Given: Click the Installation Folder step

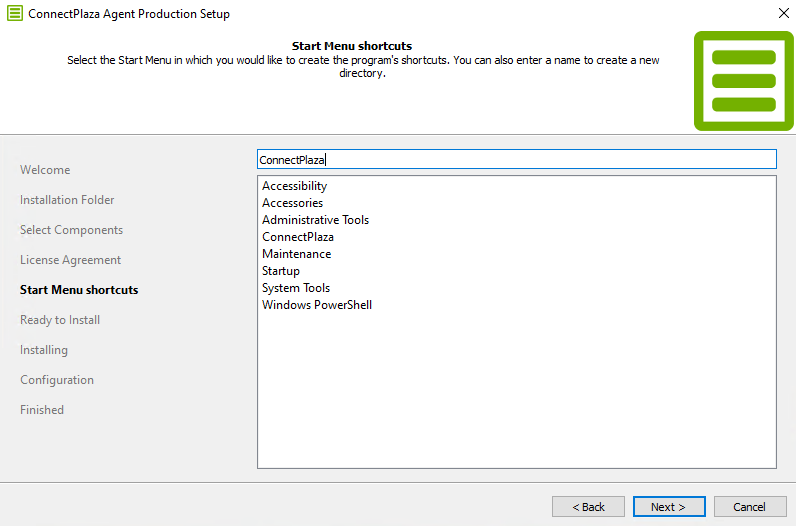Looking at the screenshot, I should [67, 200].
